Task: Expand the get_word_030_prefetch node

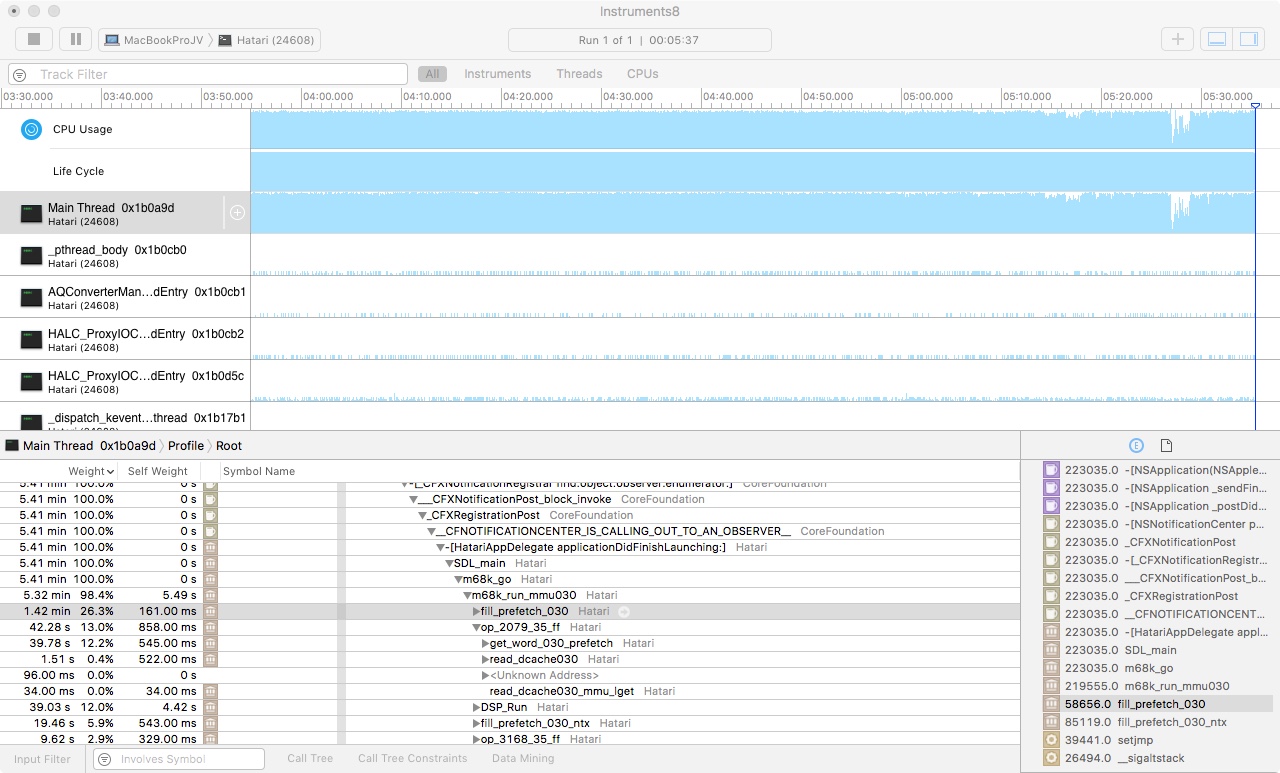Action: point(485,643)
